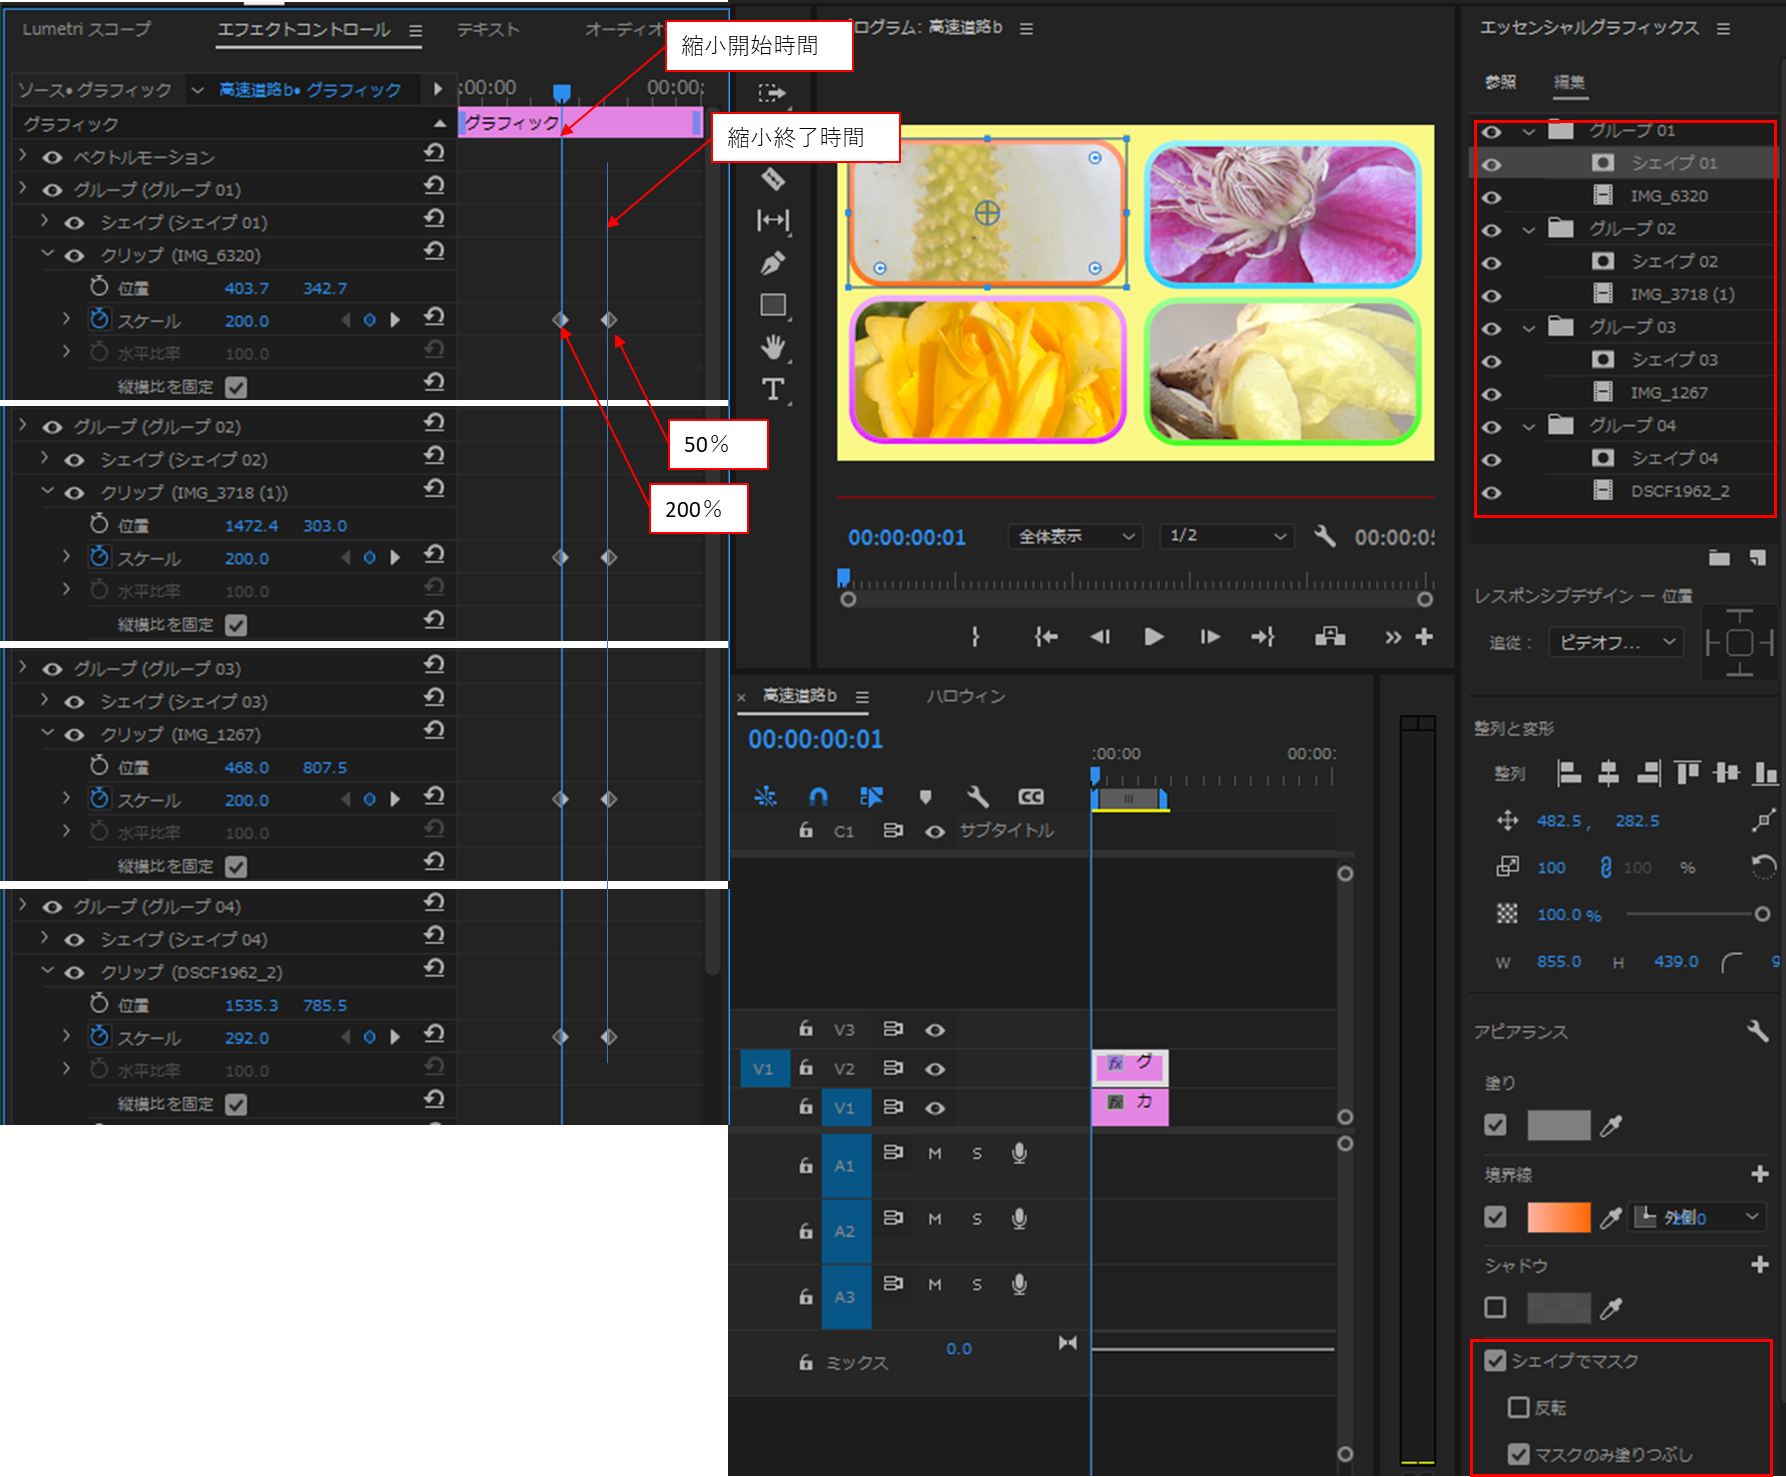The width and height of the screenshot is (1786, 1477).
Task: Click a スケール keyframe diamond for IMG_3718
Action: point(561,557)
